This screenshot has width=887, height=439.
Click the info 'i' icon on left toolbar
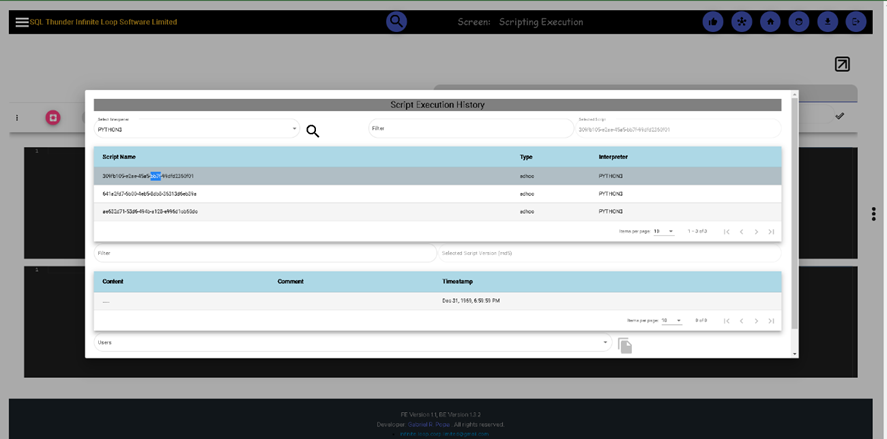(x=17, y=118)
